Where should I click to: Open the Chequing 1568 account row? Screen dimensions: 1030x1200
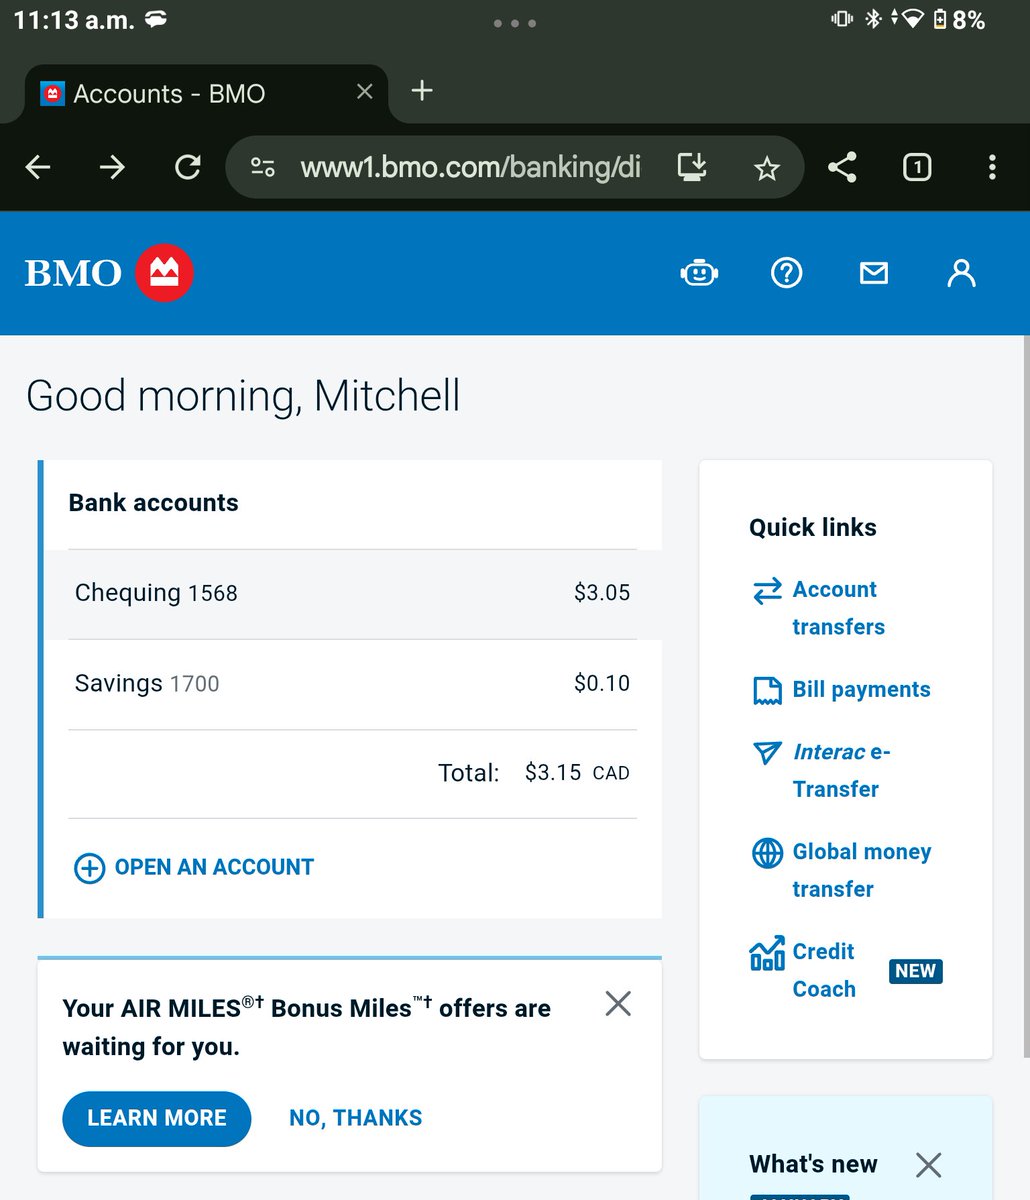[x=352, y=594]
